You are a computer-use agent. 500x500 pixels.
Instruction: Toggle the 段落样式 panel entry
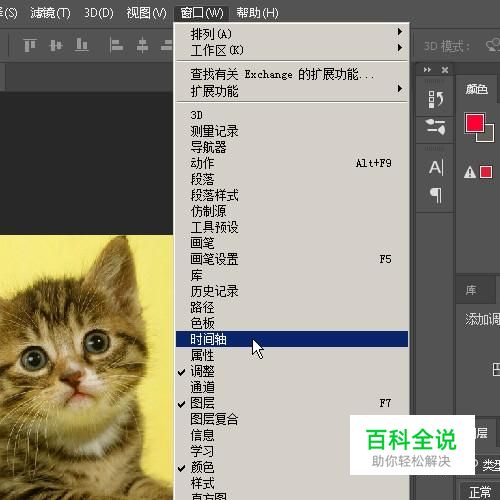292,195
